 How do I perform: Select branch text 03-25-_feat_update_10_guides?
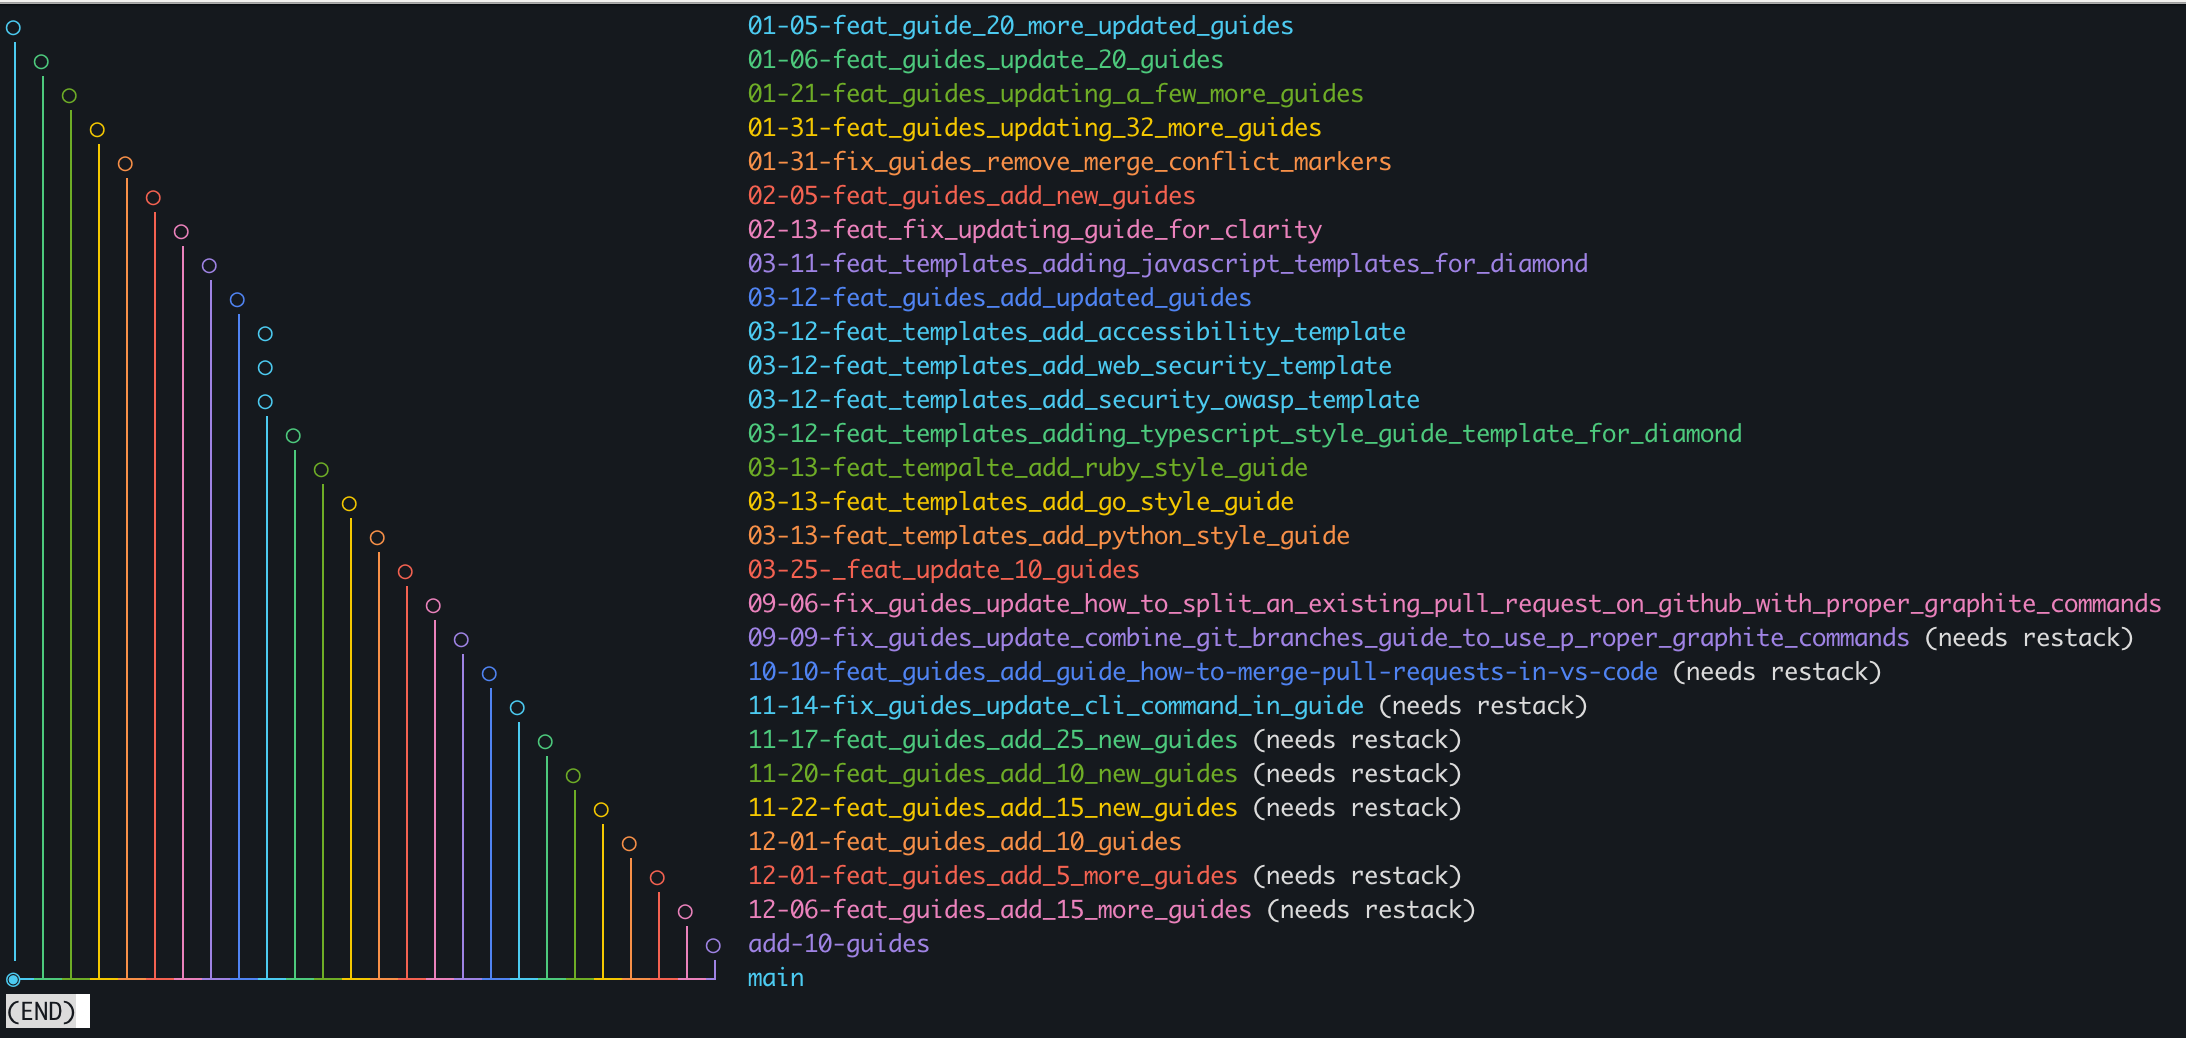click(x=942, y=569)
